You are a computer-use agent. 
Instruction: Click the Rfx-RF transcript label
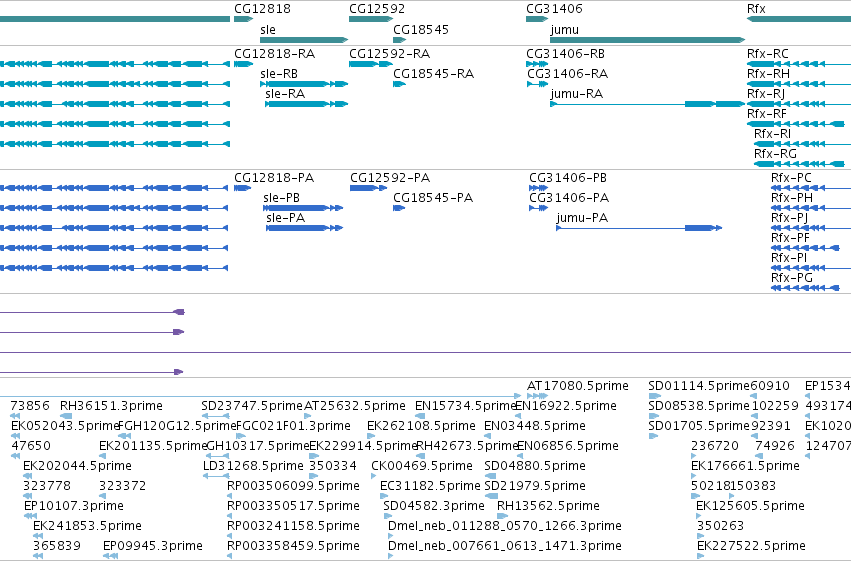[x=766, y=114]
